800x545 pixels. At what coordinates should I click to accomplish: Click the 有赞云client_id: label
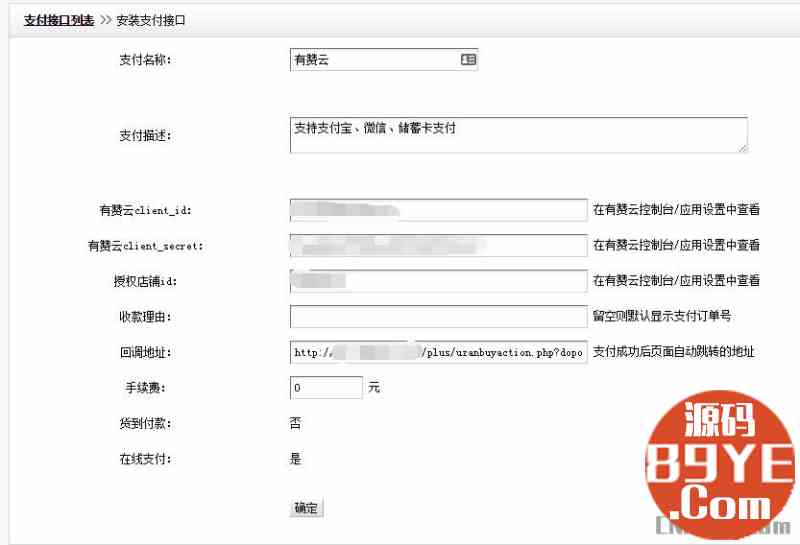click(145, 210)
